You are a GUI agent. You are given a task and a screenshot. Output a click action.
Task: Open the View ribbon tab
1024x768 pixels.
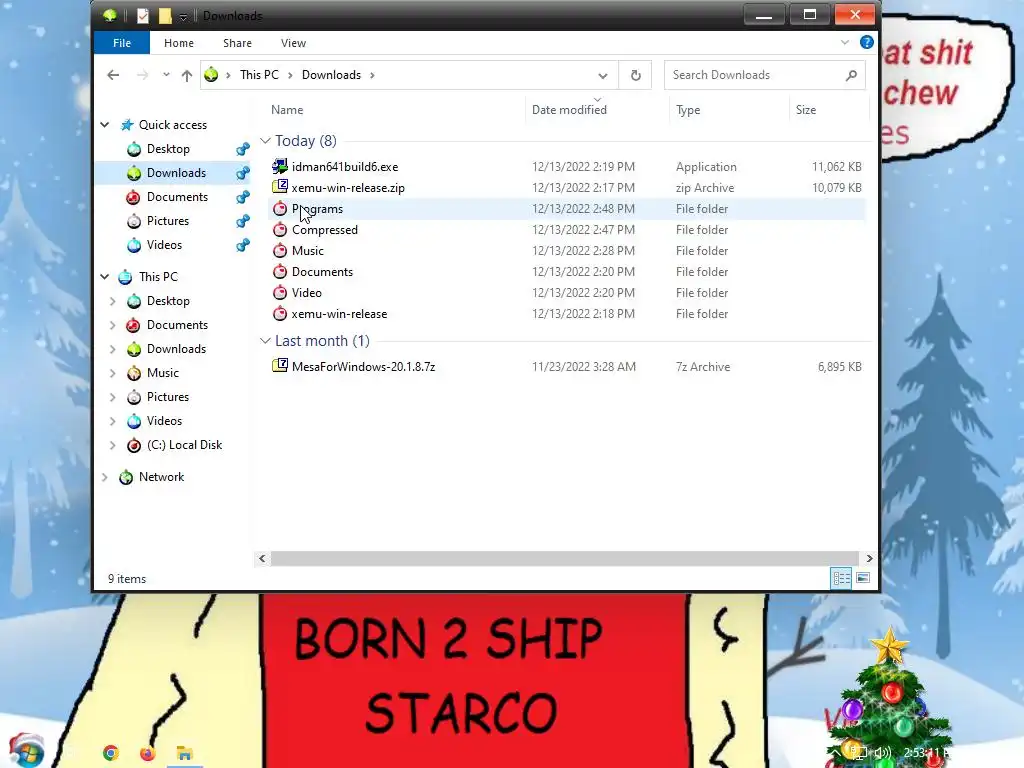tap(293, 43)
